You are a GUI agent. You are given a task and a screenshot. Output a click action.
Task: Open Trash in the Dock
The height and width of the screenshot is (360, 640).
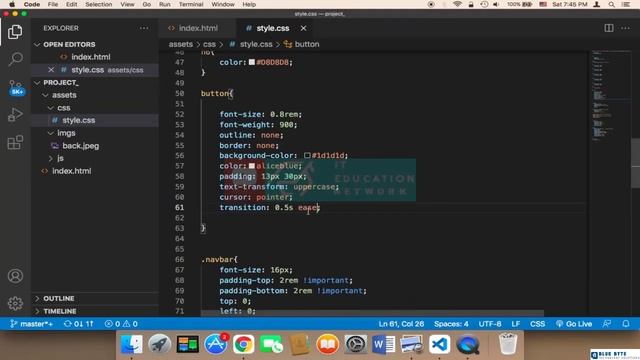pos(508,344)
